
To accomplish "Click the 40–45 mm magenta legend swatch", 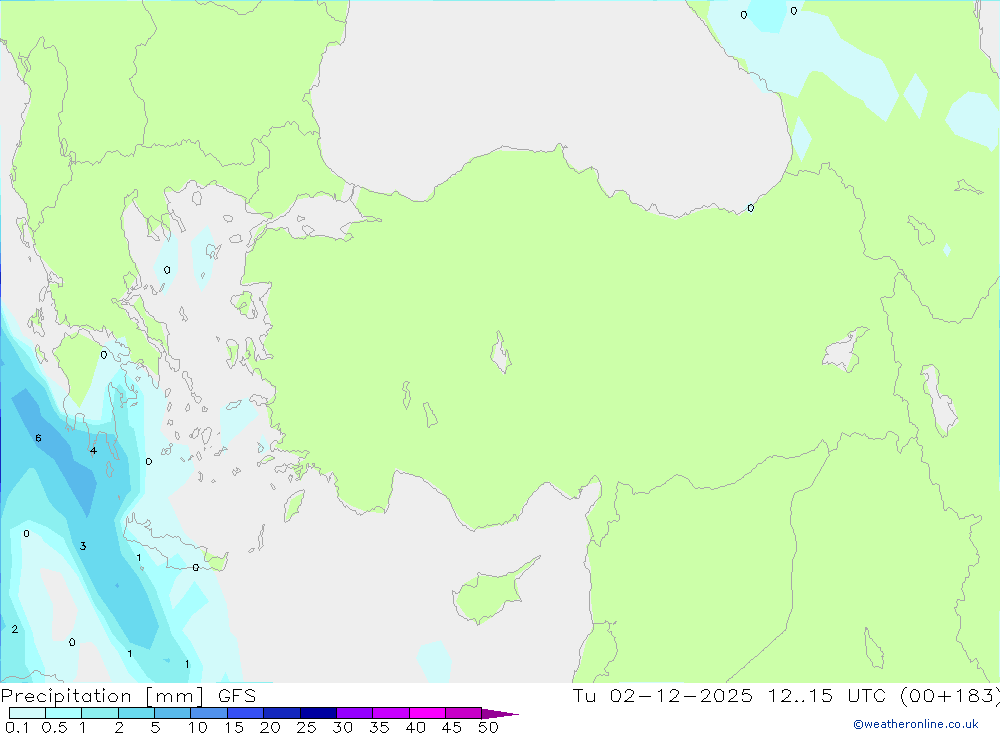I will (427, 713).
